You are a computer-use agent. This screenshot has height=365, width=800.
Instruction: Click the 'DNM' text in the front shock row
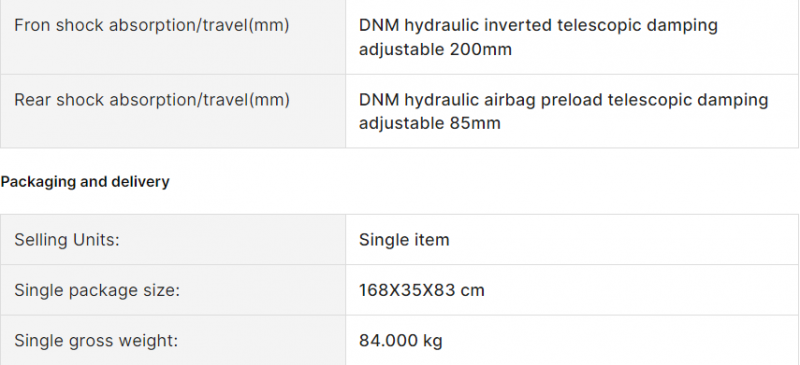coord(379,25)
